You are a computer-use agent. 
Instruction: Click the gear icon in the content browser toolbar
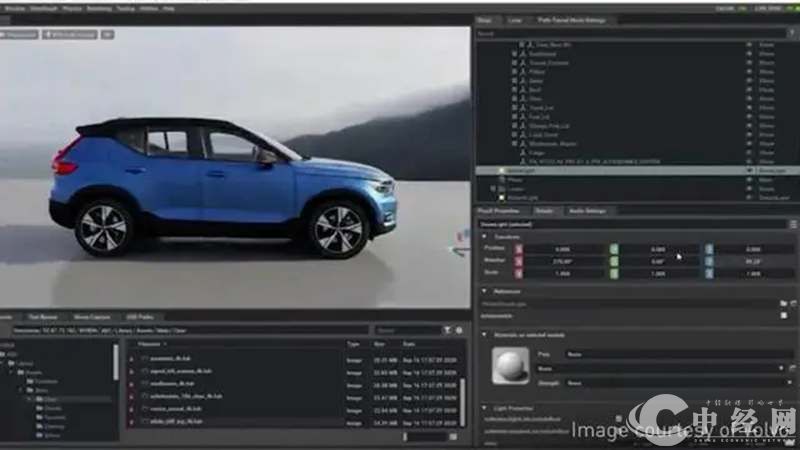pyautogui.click(x=459, y=329)
